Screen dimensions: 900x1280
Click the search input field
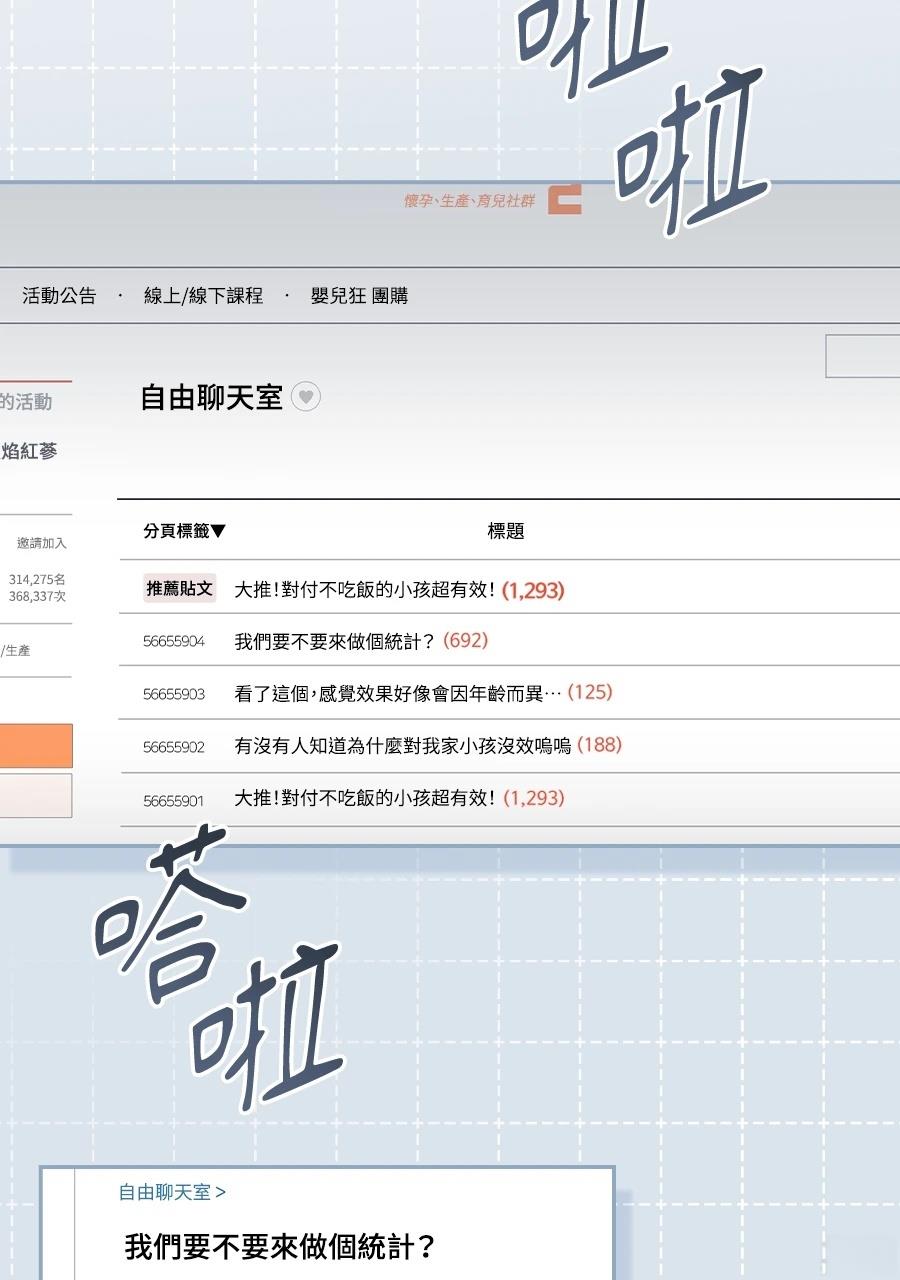(862, 356)
